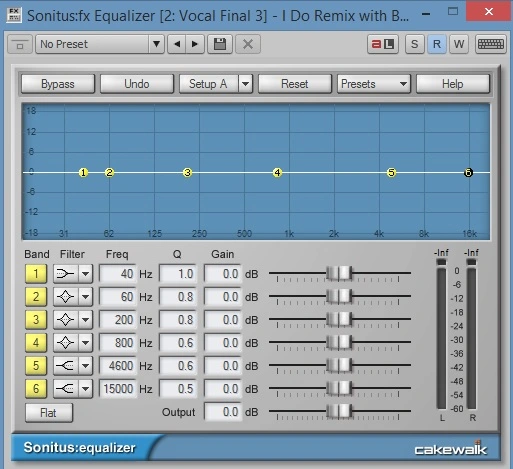
Task: Click band 6 high shelf filter icon
Action: coord(66,389)
